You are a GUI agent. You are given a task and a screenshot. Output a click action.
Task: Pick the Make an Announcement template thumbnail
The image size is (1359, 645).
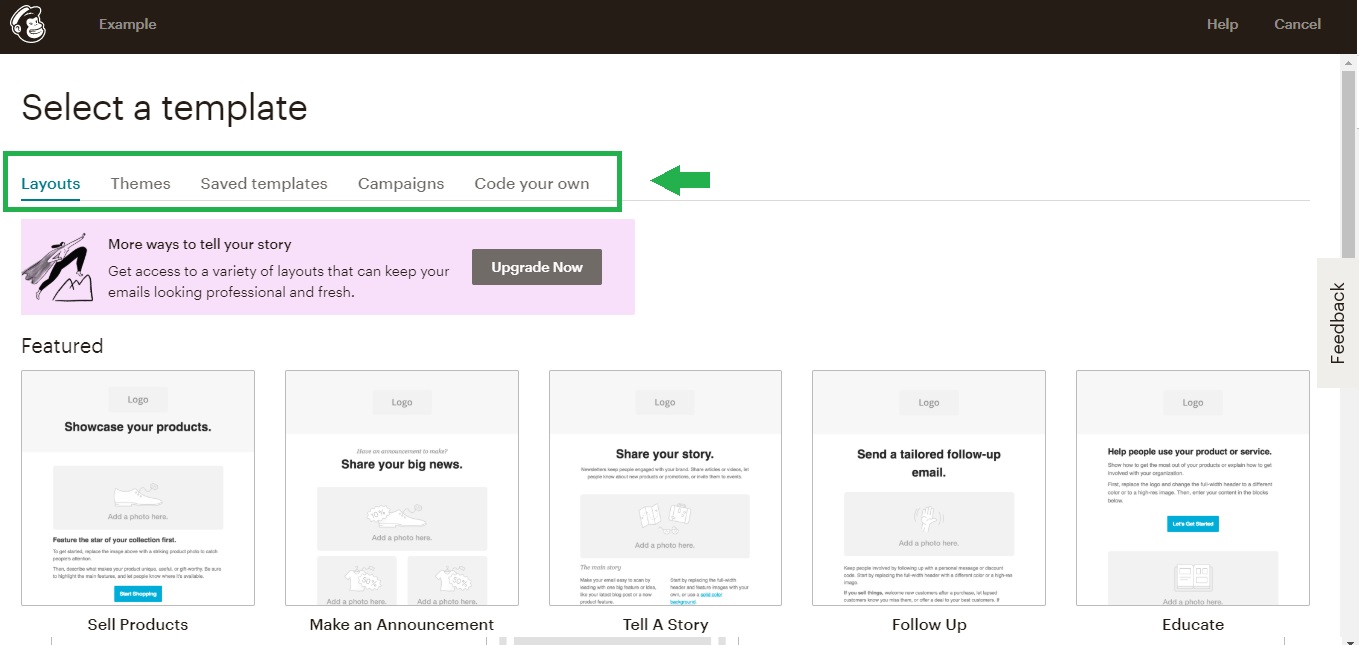pyautogui.click(x=402, y=488)
